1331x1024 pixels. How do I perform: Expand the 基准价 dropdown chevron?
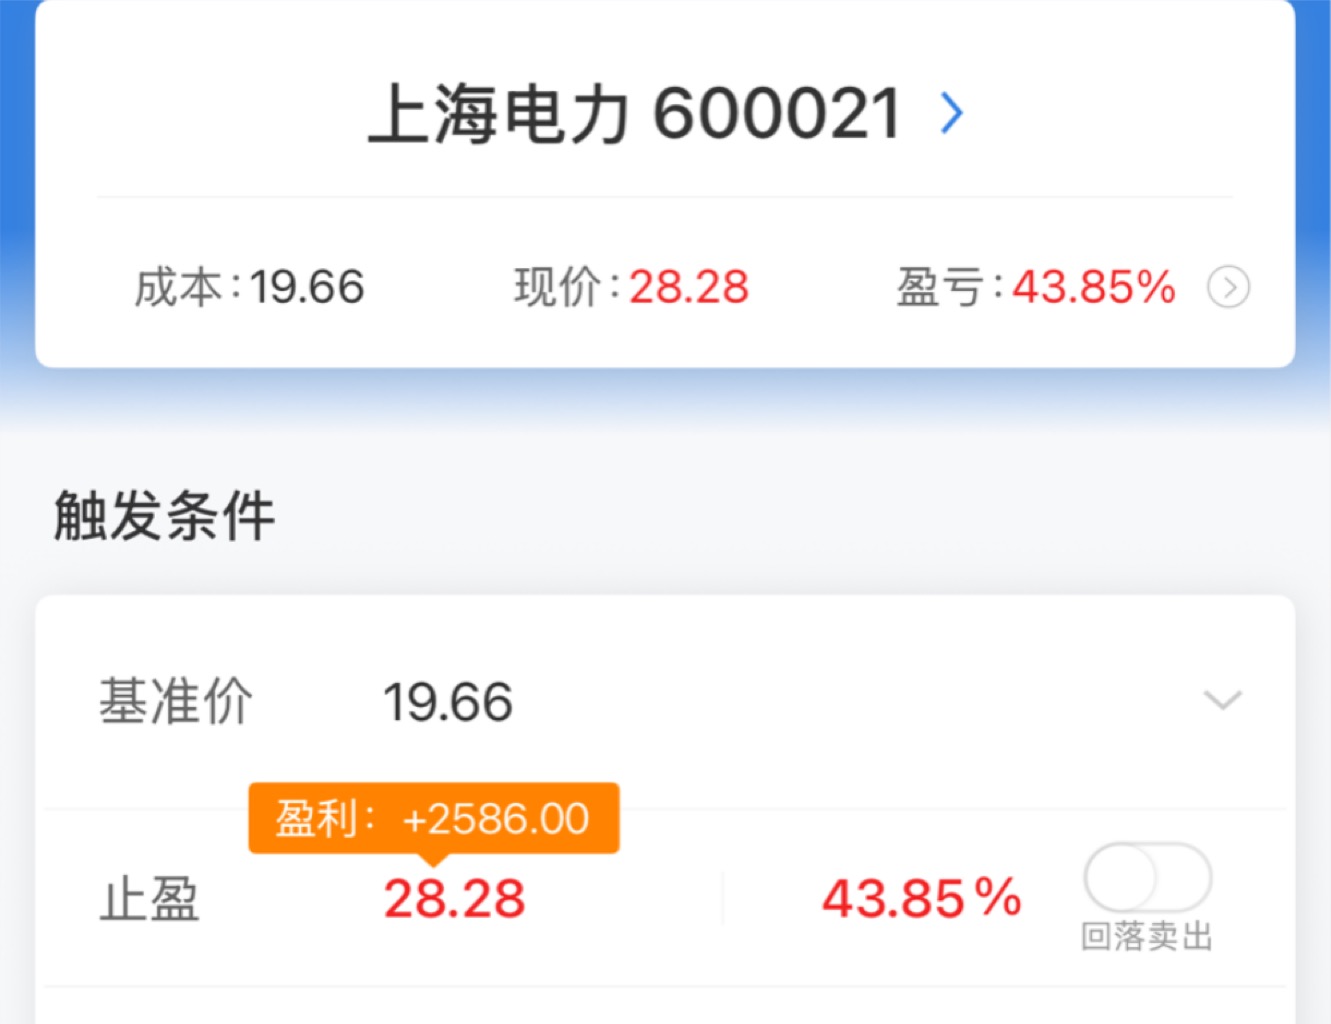point(1222,700)
